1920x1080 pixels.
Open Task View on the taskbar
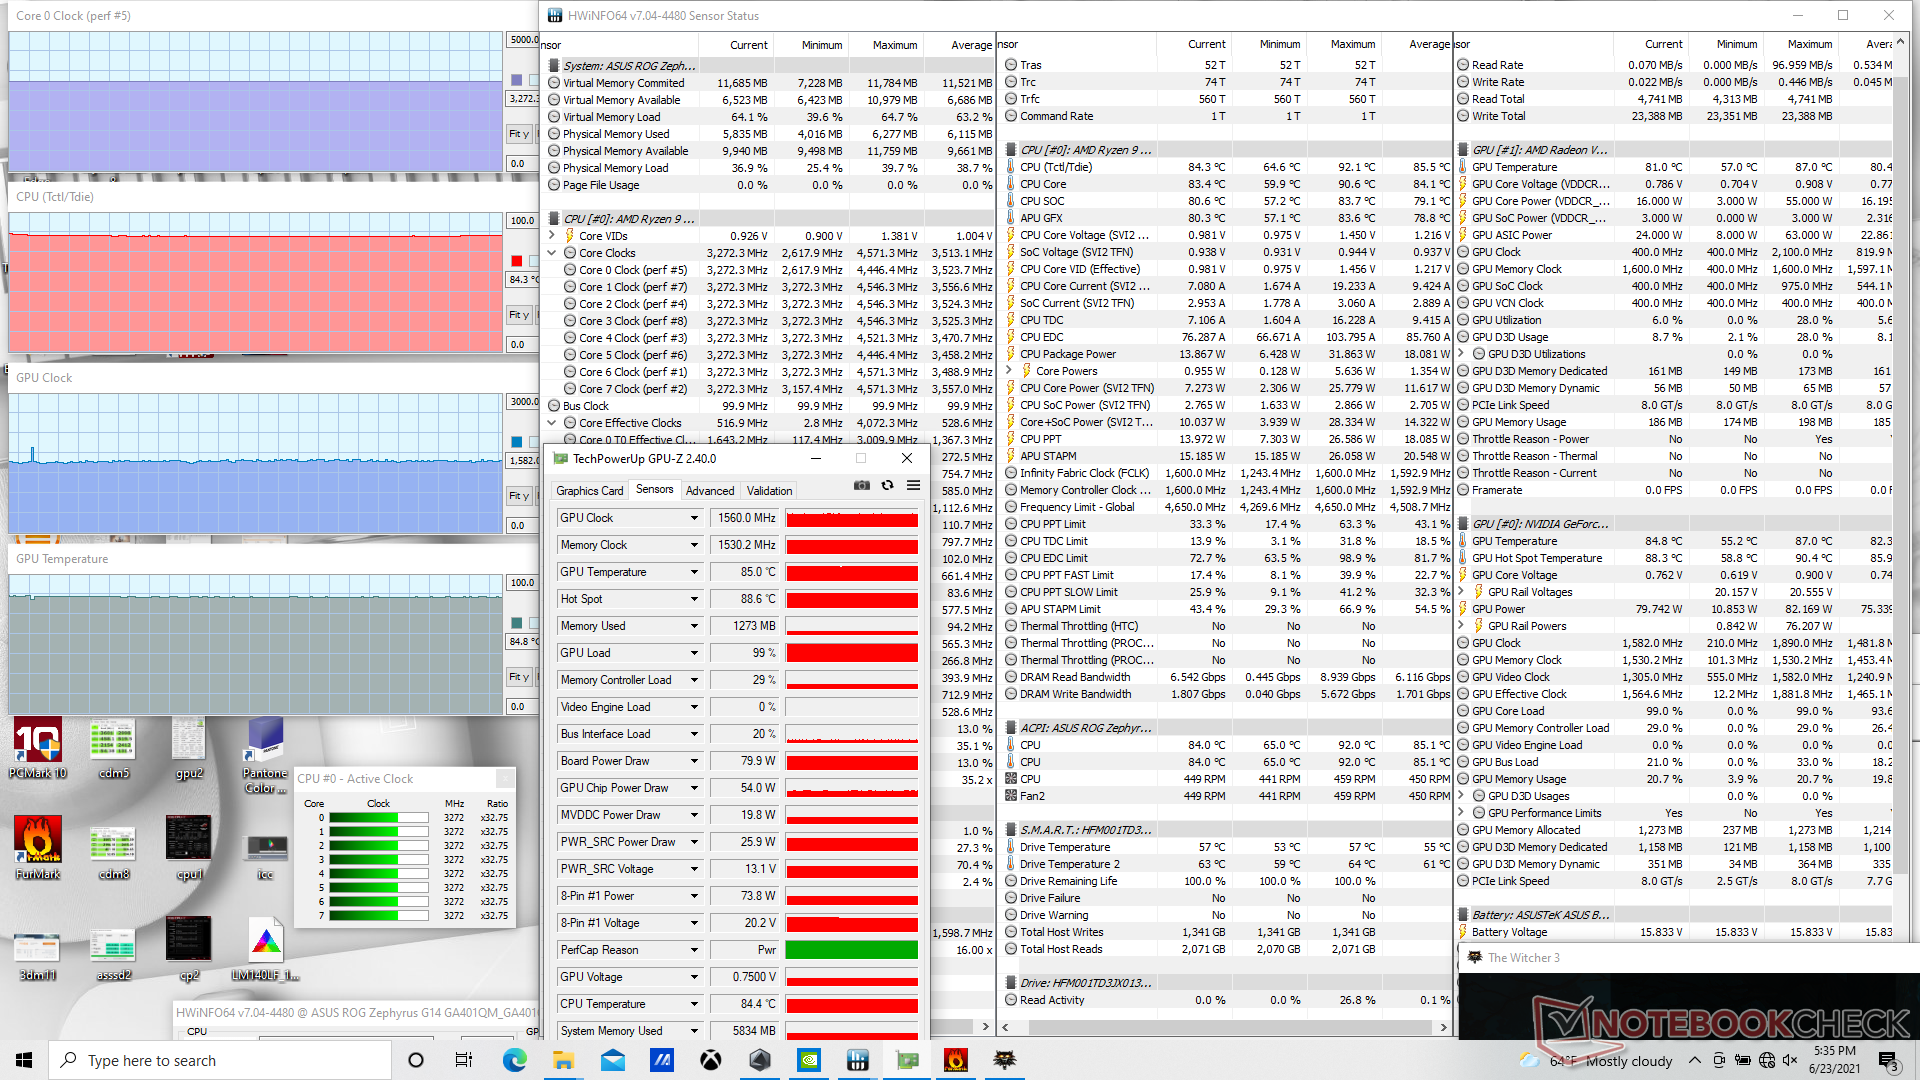point(464,1060)
